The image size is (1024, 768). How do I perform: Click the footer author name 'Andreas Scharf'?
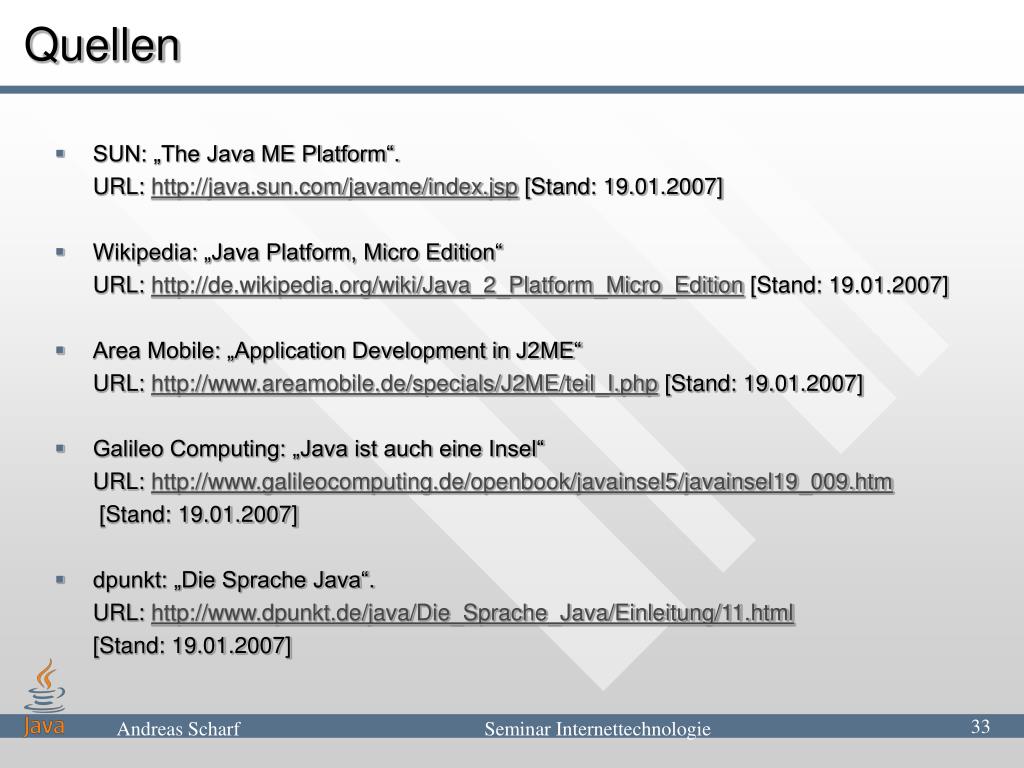[x=178, y=729]
